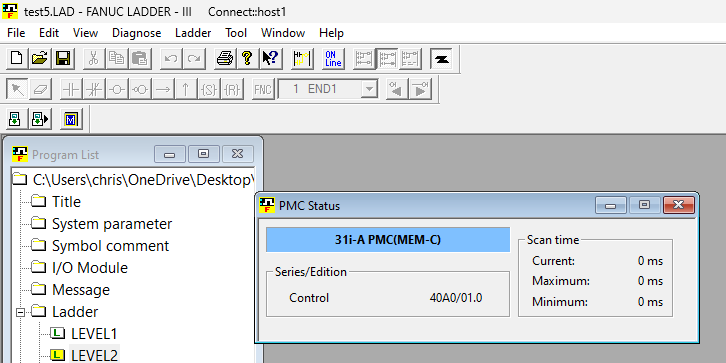The height and width of the screenshot is (363, 726).
Task: Open help via yellow question mark icon
Action: 248,58
